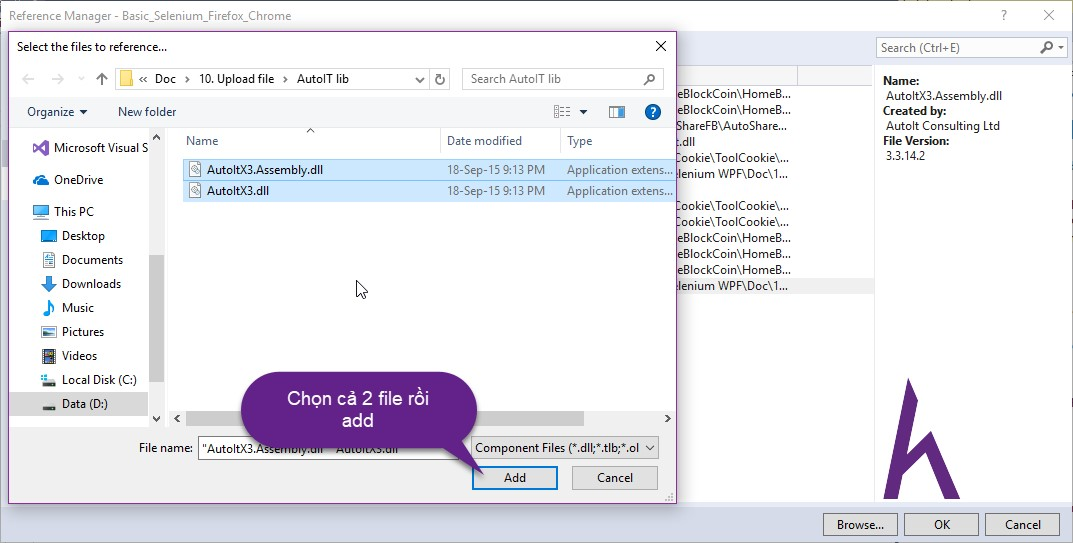
Task: Open Downloads folder in sidebar
Action: pyautogui.click(x=81, y=283)
